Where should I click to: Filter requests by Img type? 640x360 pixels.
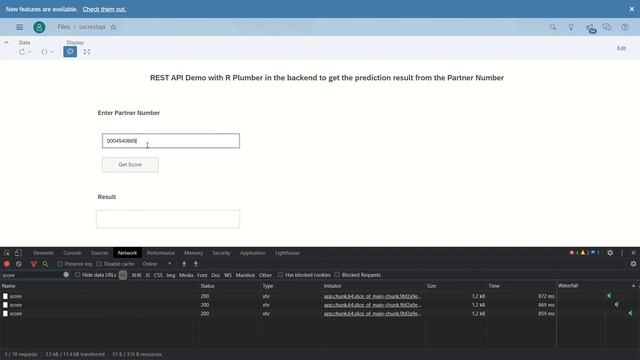coord(171,275)
